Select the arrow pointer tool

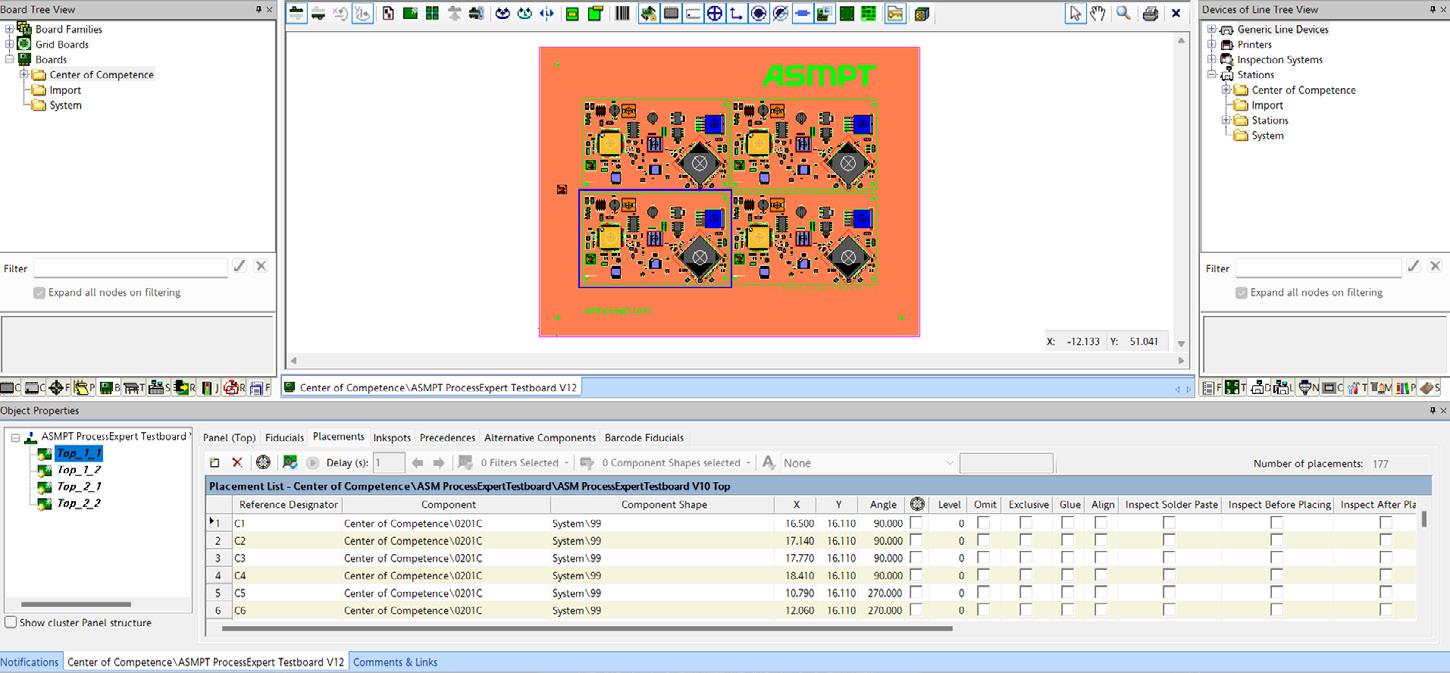tap(1075, 13)
